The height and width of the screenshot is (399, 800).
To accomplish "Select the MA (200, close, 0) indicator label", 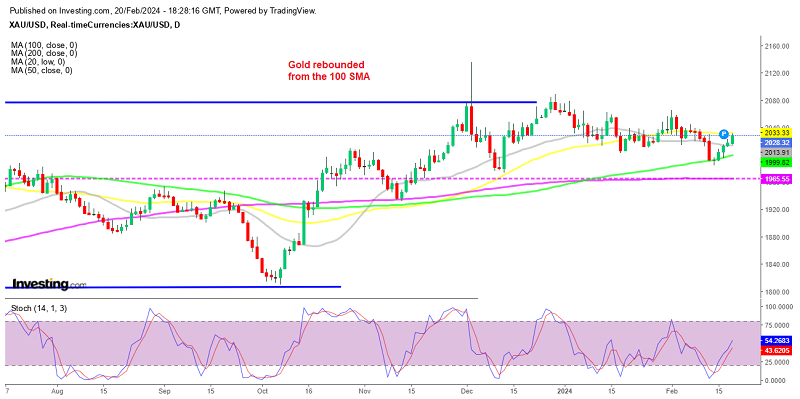I will (x=44, y=53).
